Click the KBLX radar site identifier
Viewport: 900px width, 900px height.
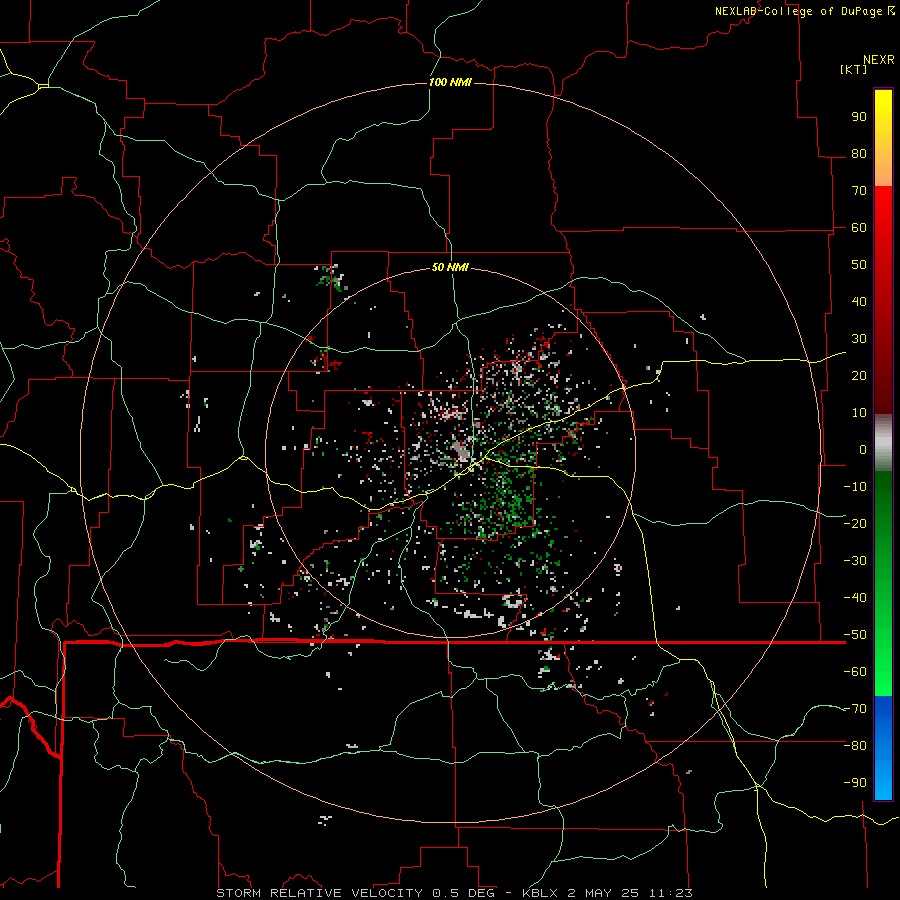(x=541, y=893)
